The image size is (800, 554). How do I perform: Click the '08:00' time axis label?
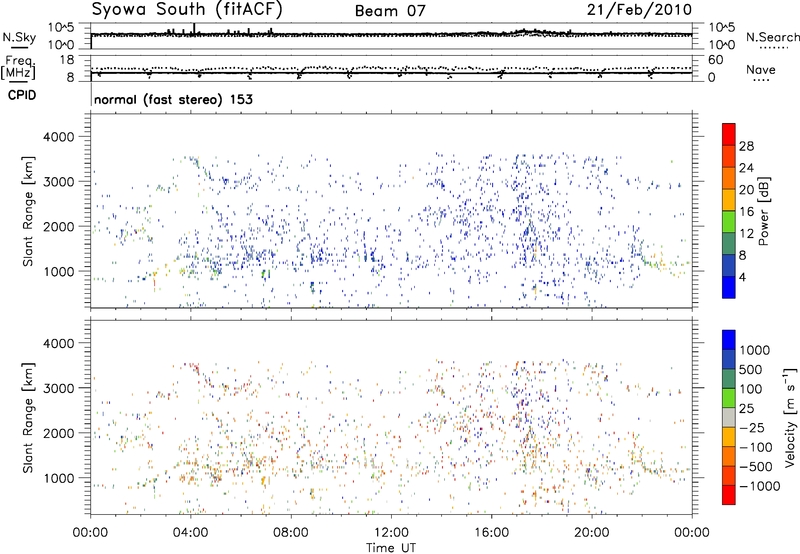[291, 533]
